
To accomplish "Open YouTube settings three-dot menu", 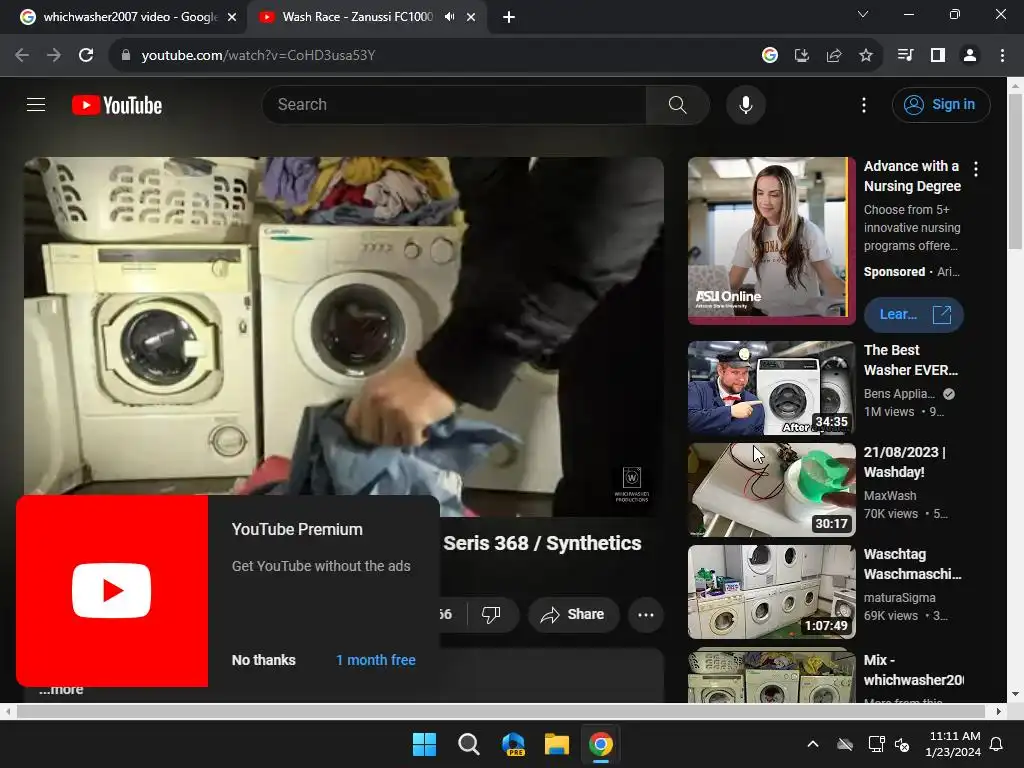I will click(863, 104).
